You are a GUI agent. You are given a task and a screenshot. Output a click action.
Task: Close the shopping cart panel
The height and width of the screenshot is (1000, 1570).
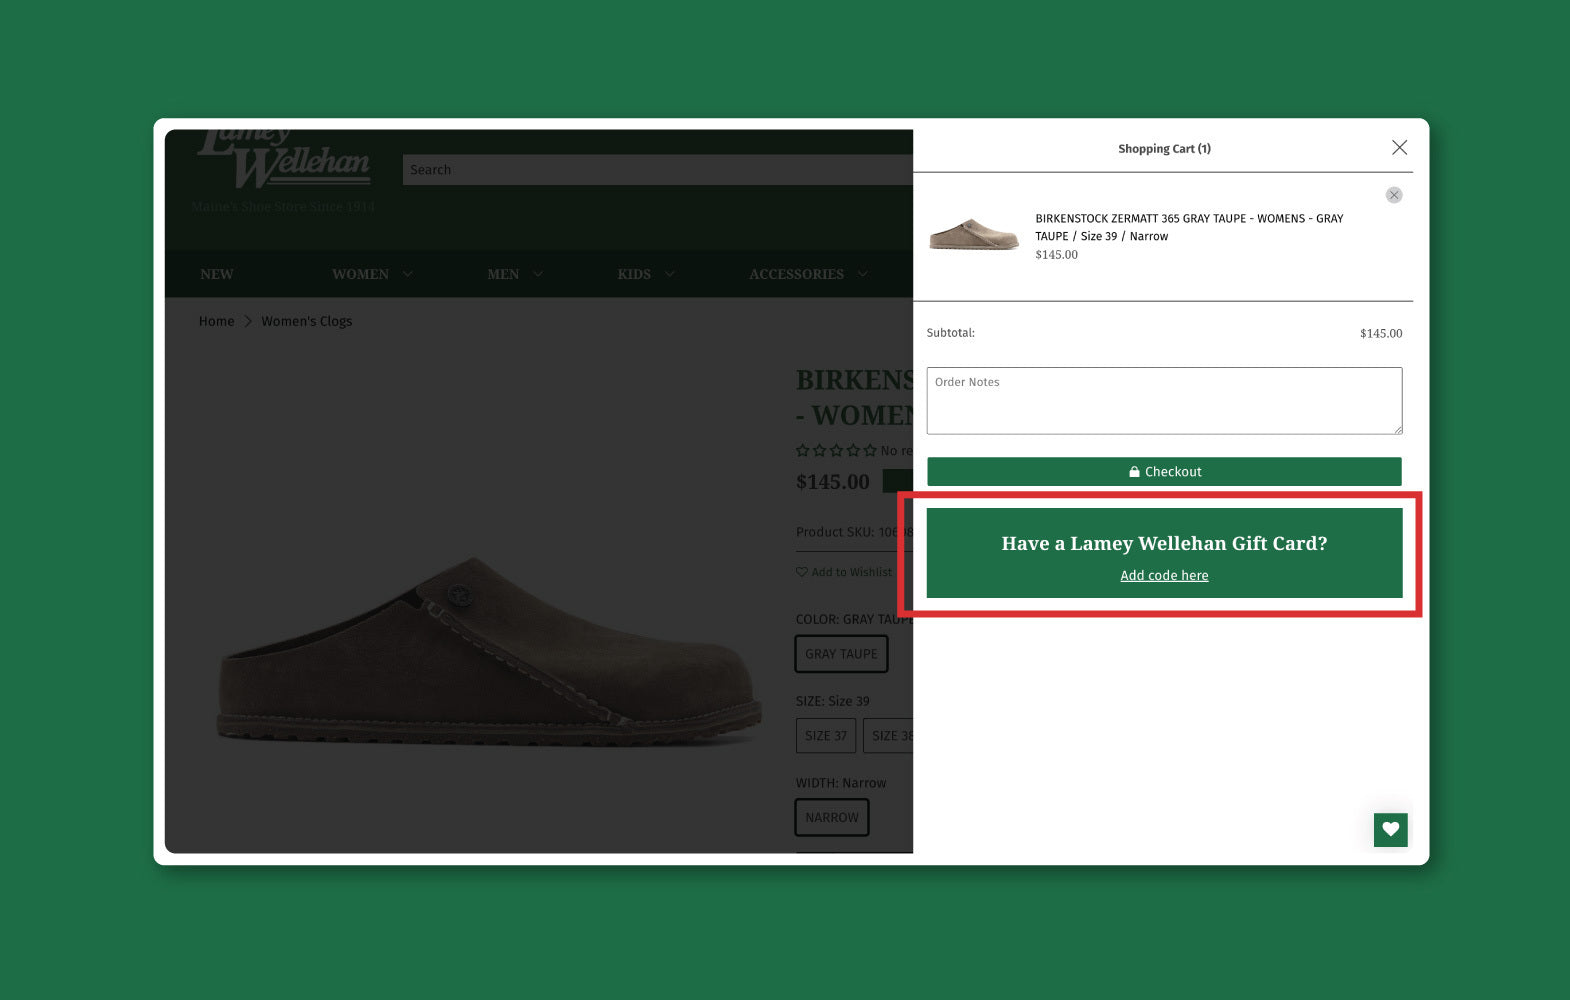click(1399, 148)
